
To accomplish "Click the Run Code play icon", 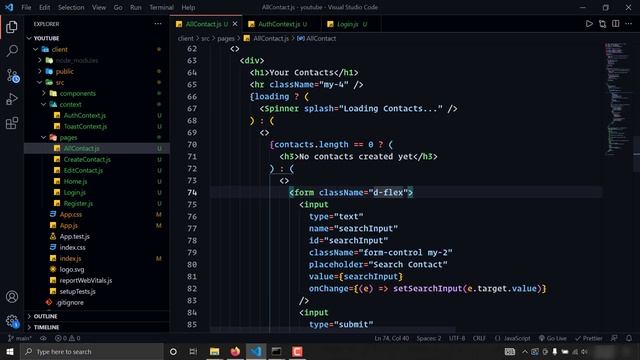I will (589, 24).
